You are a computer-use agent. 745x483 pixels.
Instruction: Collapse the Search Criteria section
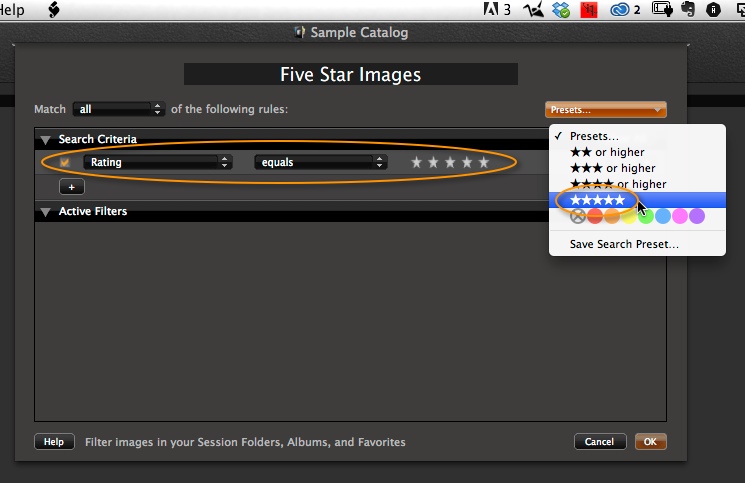coord(46,140)
